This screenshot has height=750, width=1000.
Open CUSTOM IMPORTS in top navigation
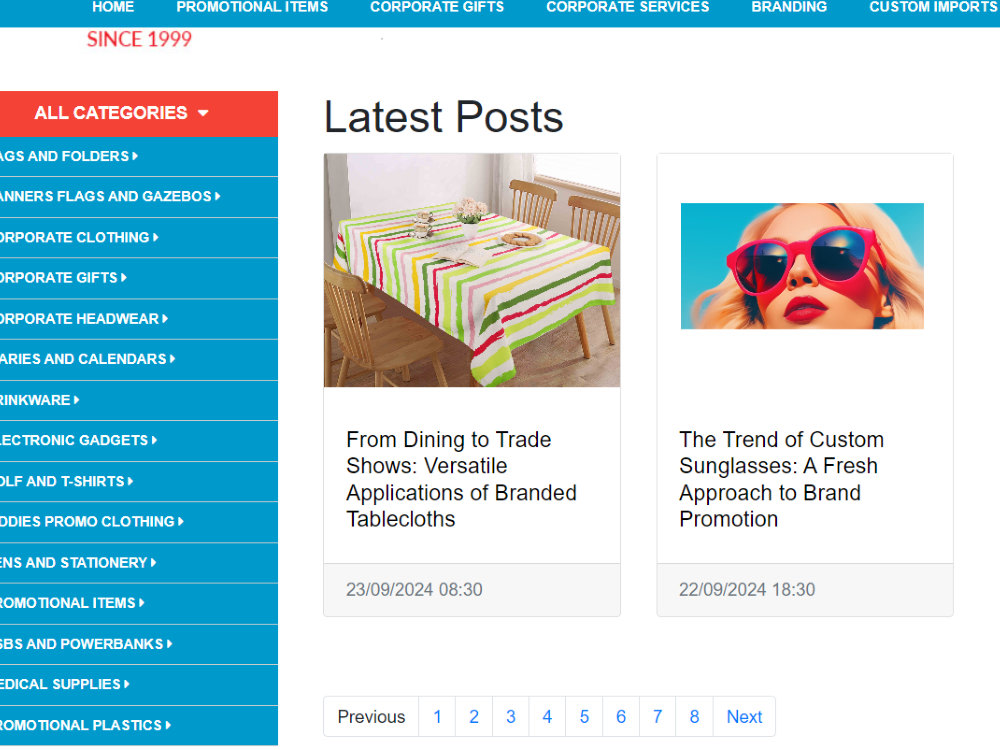934,7
